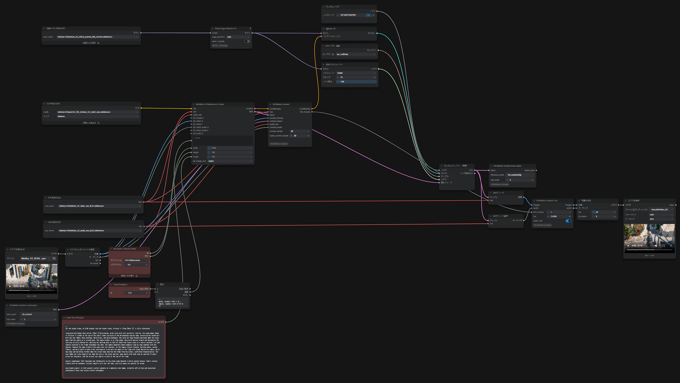Collapse the scheduler node with steps and denoise
Screen dimensions: 680x383
[x=324, y=65]
